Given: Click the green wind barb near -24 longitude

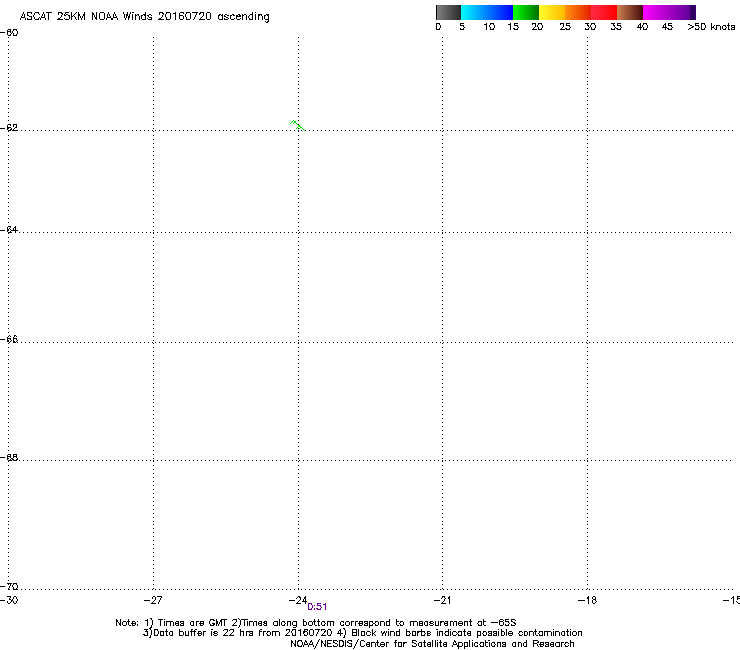Looking at the screenshot, I should 297,126.
